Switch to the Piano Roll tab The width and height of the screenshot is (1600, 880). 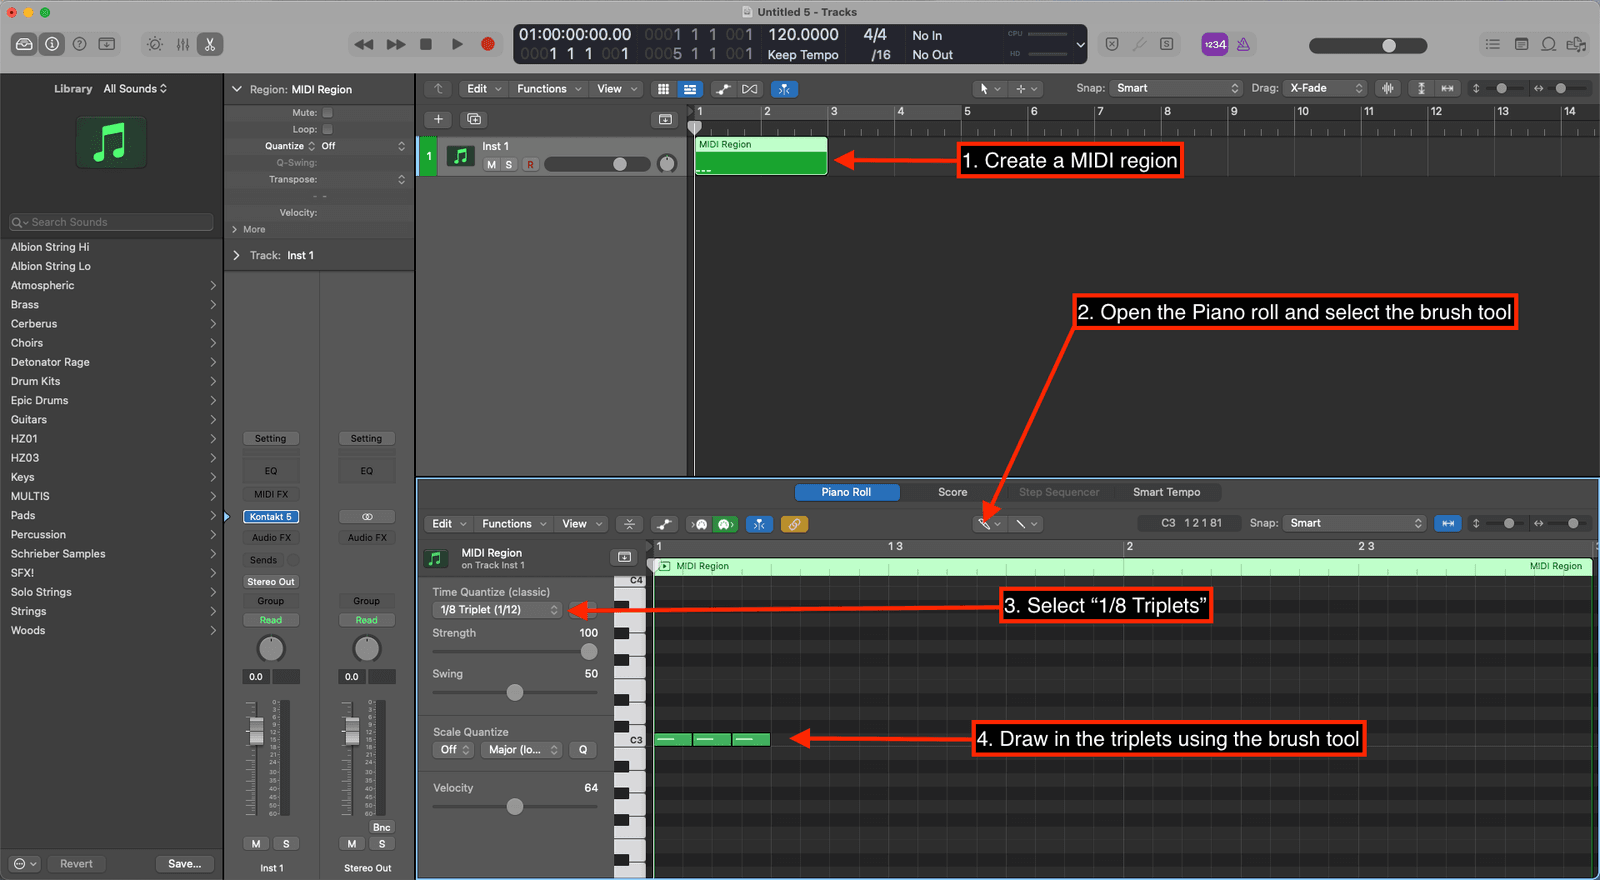(846, 492)
